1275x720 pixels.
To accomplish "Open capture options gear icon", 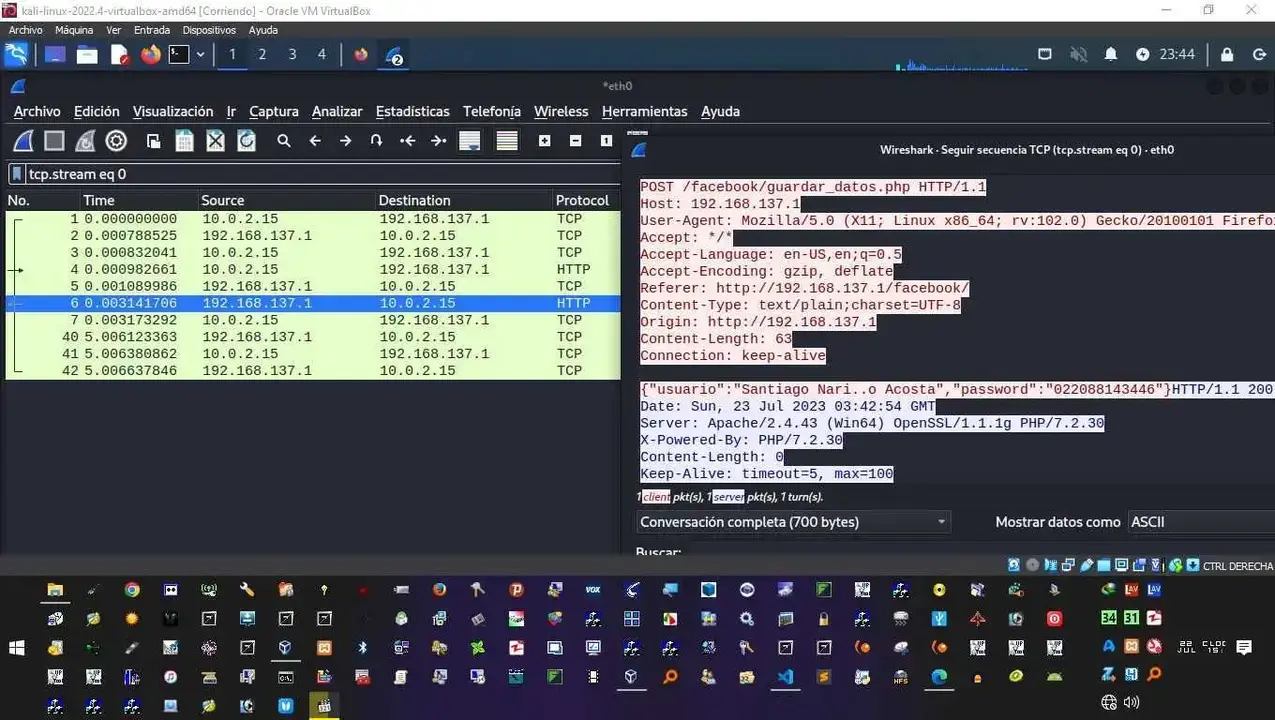I will click(x=116, y=141).
